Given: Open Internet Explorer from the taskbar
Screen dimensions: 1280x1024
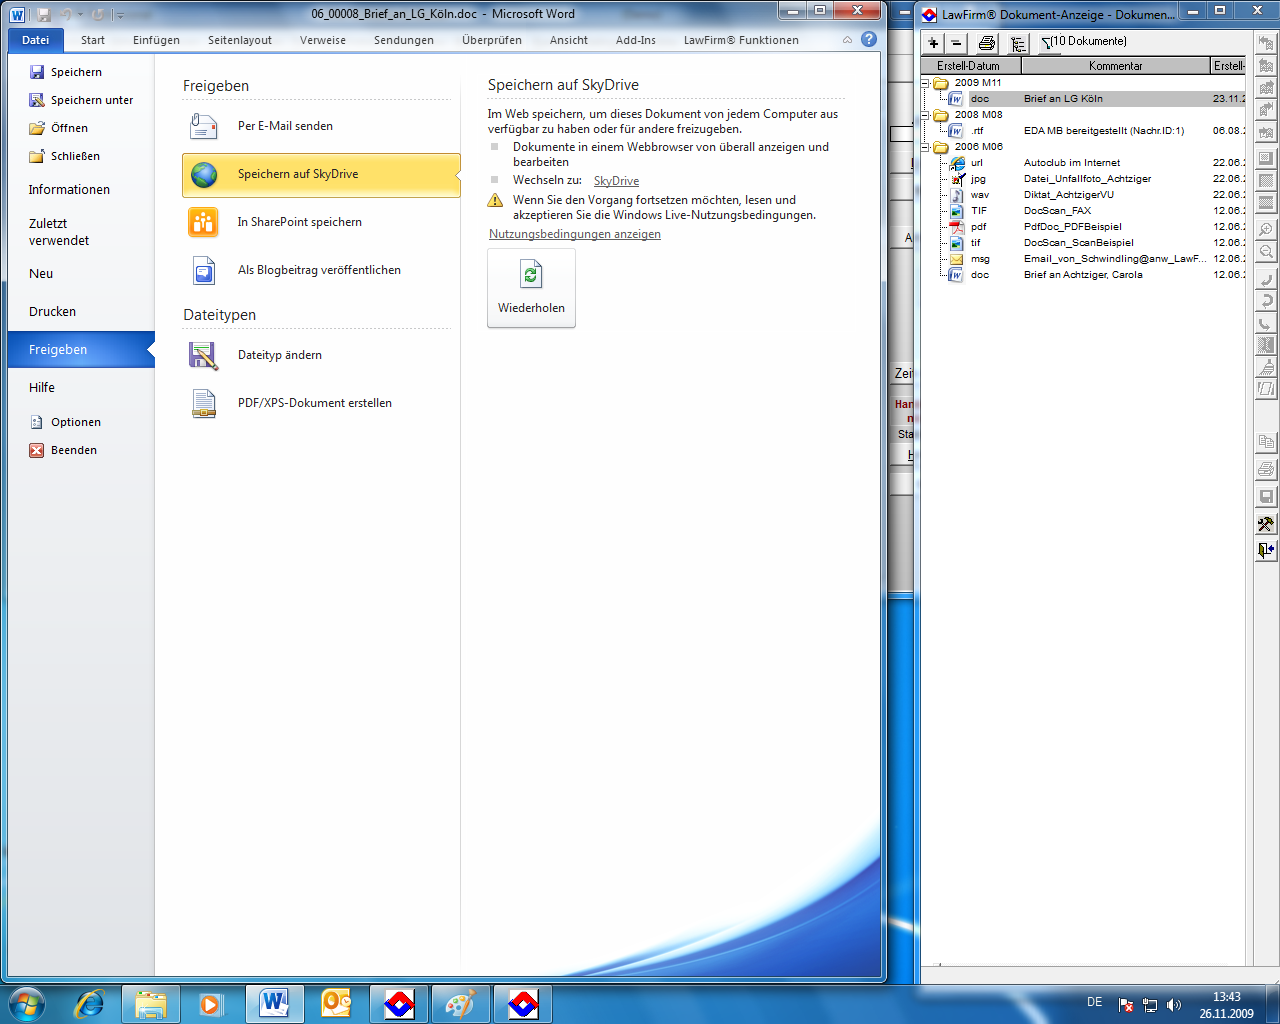Looking at the screenshot, I should click(89, 1004).
